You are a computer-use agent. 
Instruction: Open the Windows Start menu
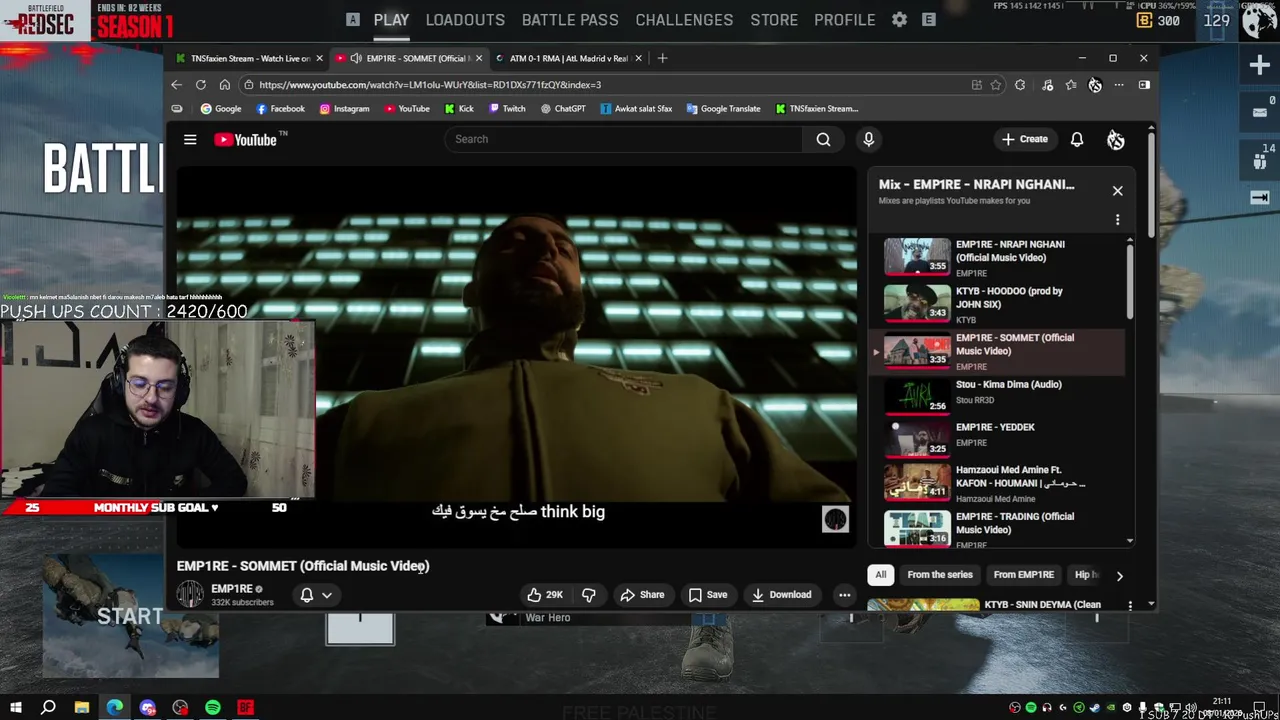[15, 708]
